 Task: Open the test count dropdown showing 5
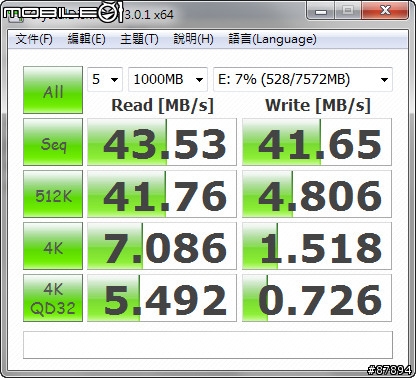point(105,79)
